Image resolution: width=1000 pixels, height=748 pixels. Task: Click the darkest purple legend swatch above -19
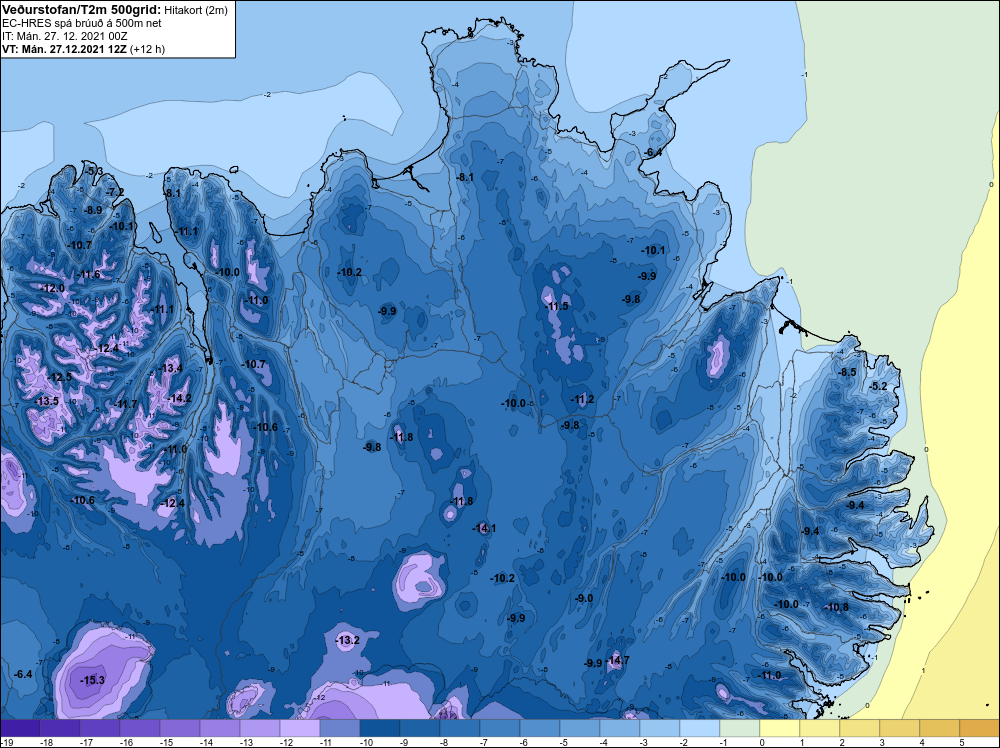coord(20,728)
